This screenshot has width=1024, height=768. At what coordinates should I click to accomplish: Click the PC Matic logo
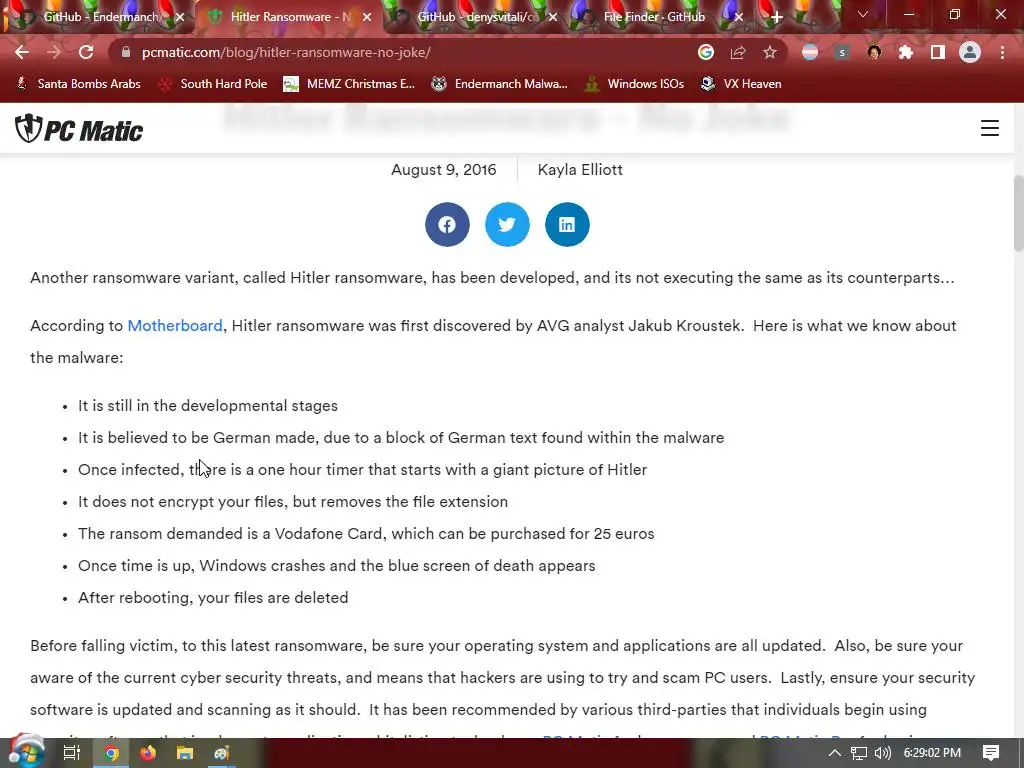coord(79,129)
